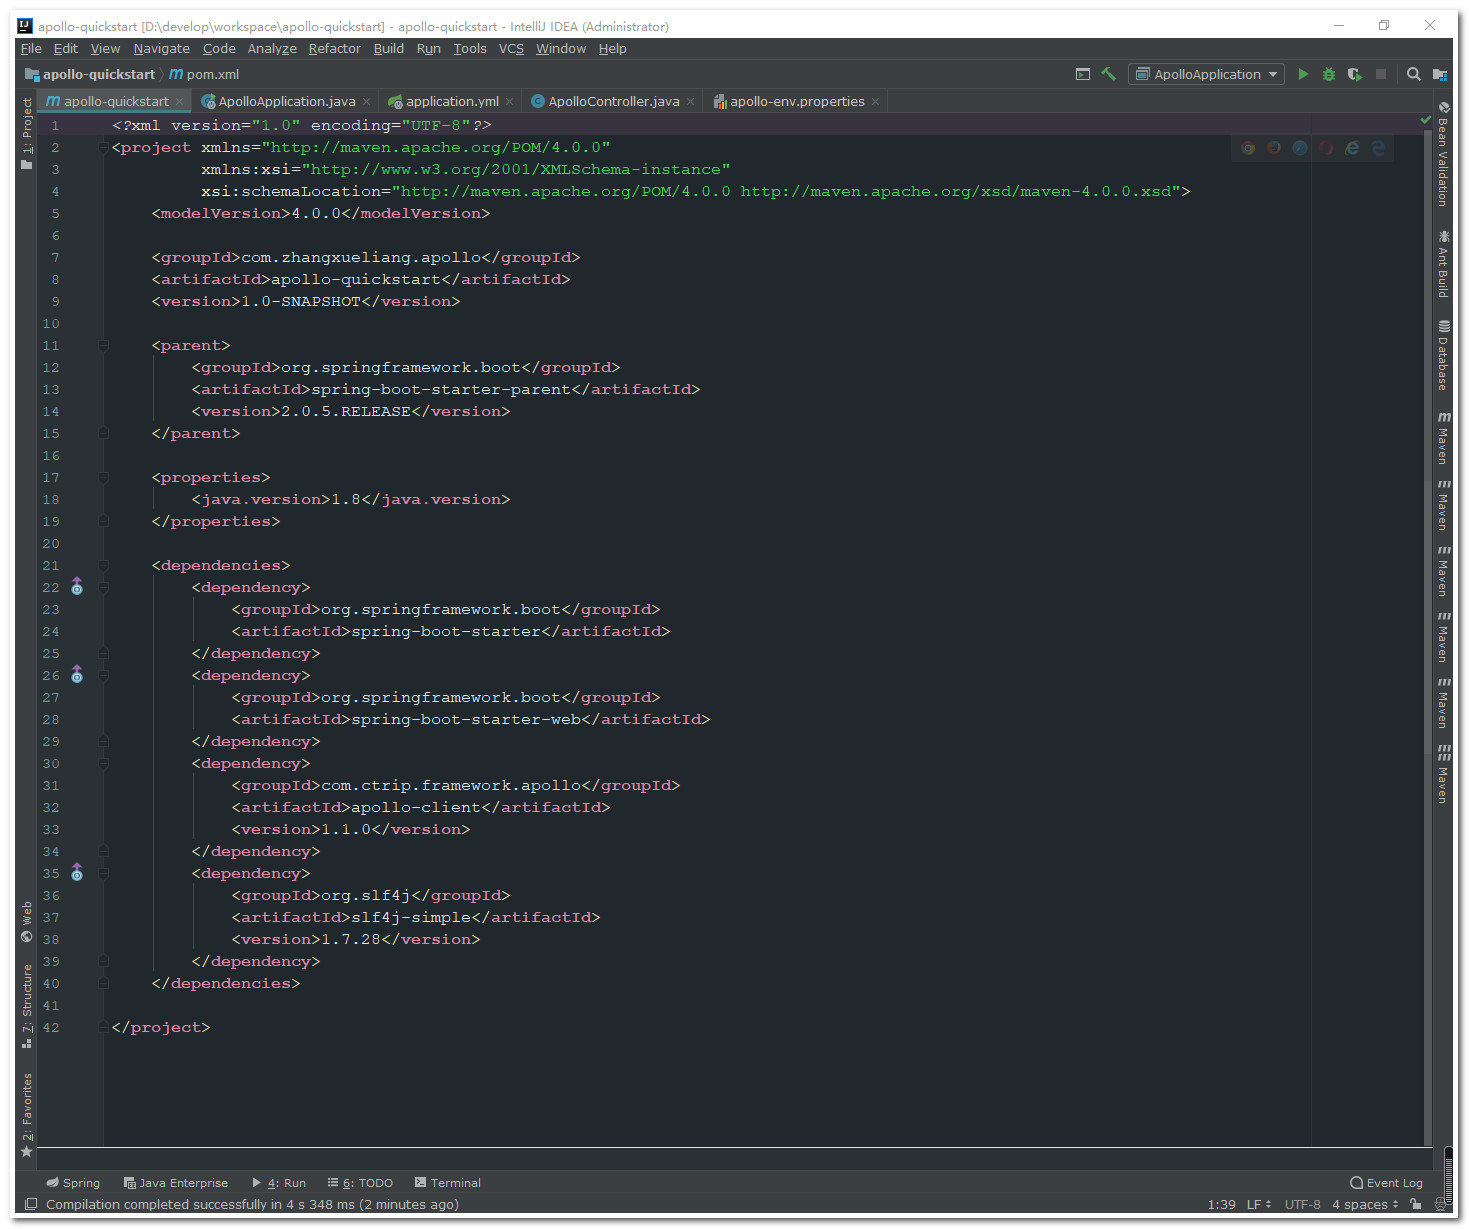Open the 6: TODO tool window
The width and height of the screenshot is (1469, 1229).
tap(361, 1182)
